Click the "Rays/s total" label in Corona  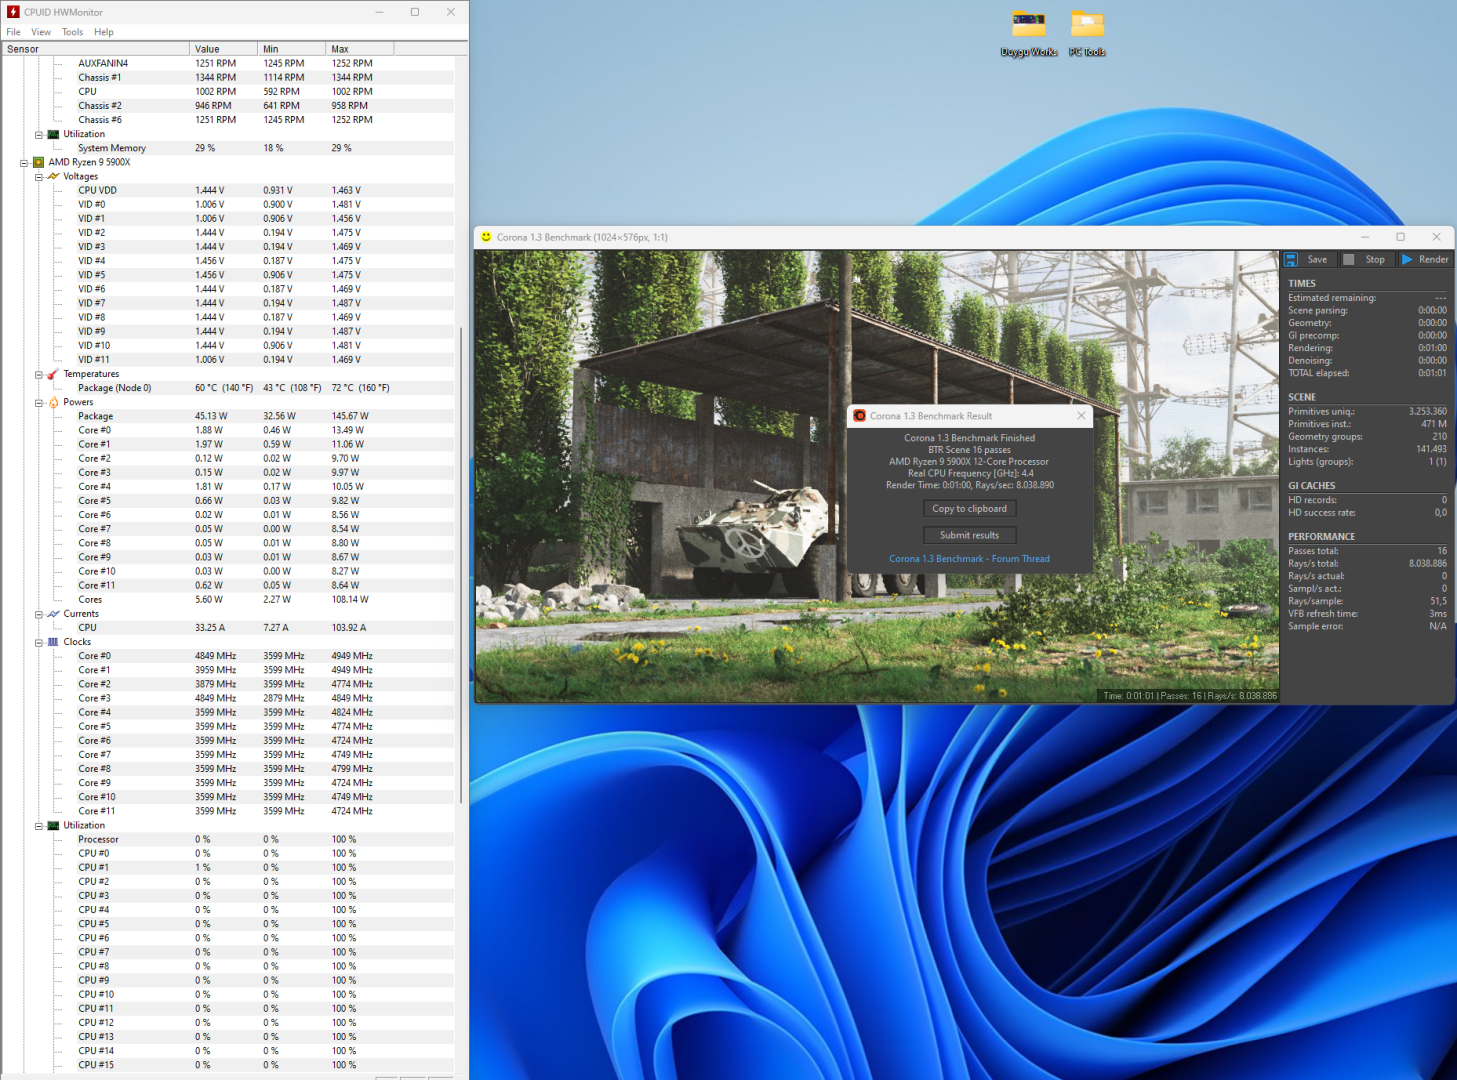tap(1313, 563)
